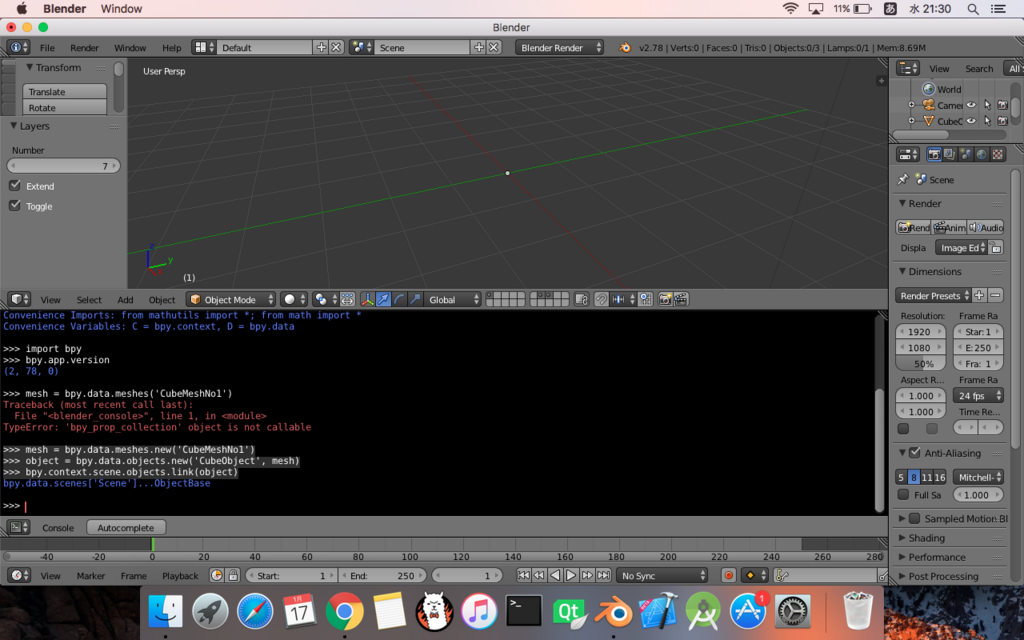Select the translate manipulator arrow

(383, 299)
